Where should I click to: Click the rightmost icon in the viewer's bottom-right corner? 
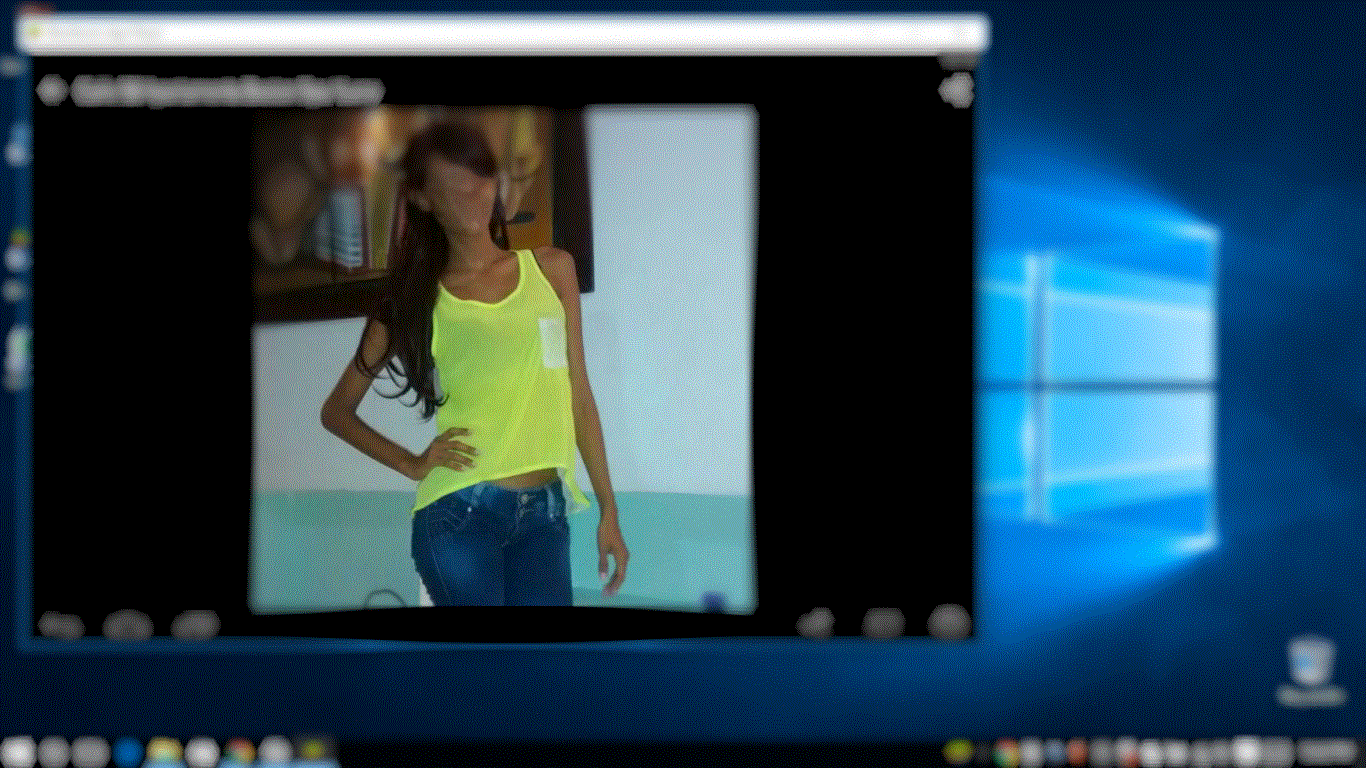tap(948, 623)
